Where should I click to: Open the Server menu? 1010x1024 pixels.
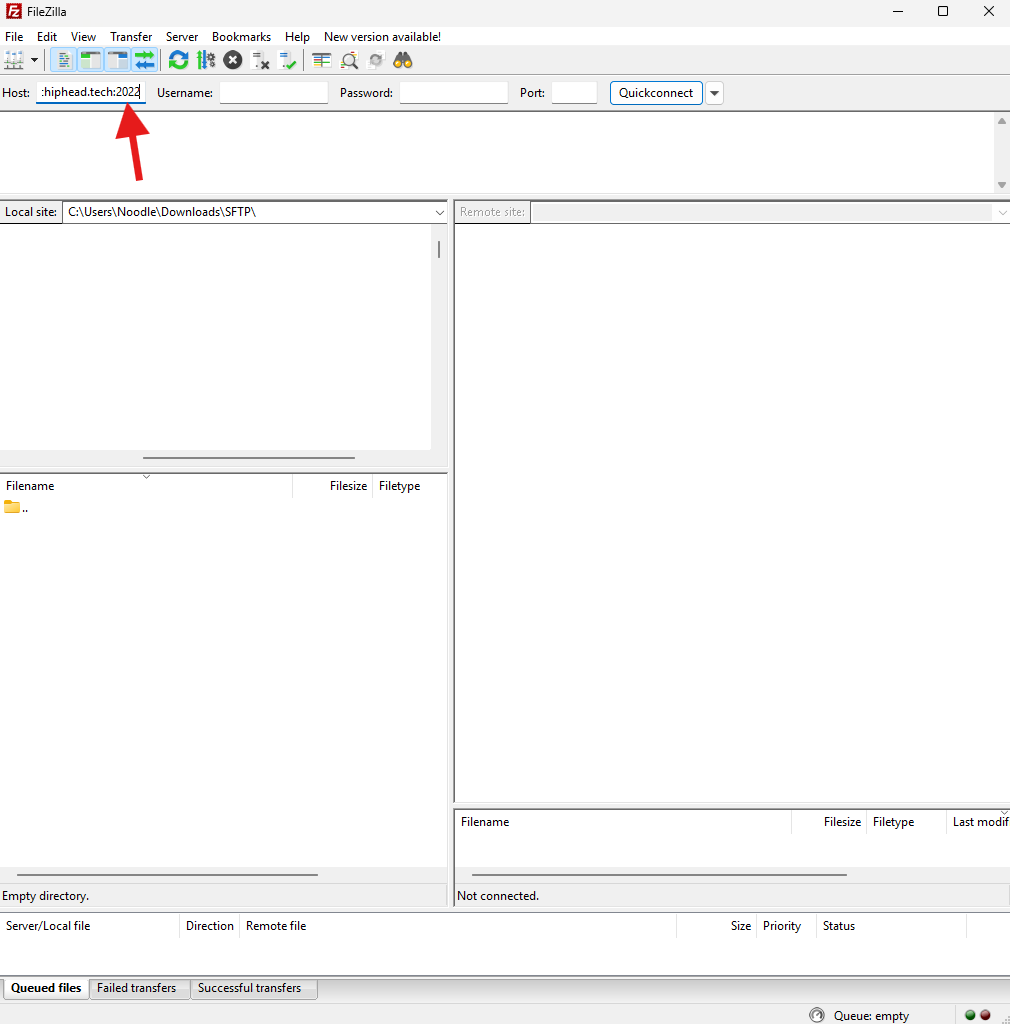(x=181, y=37)
